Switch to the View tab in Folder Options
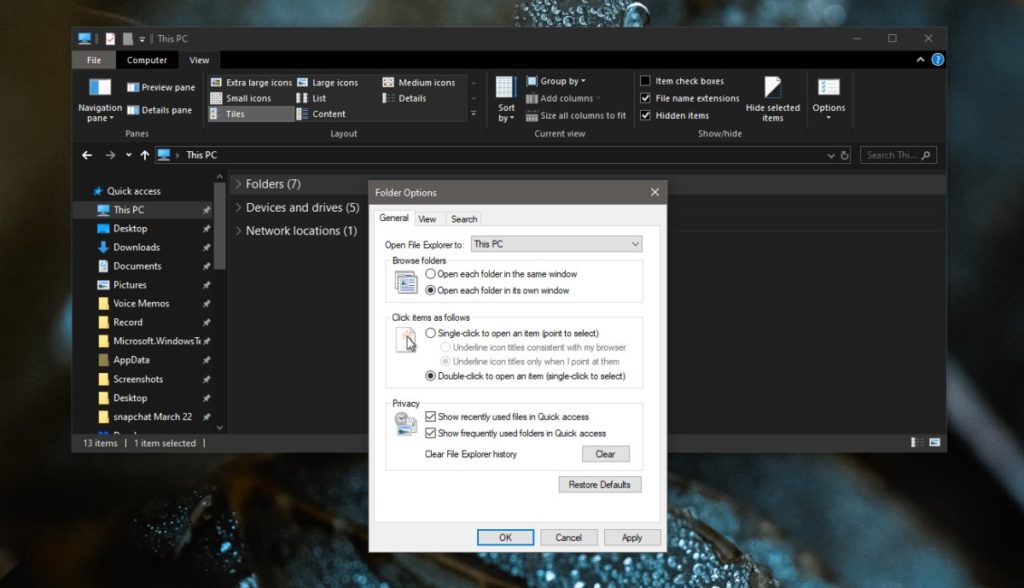This screenshot has width=1024, height=588. click(428, 218)
